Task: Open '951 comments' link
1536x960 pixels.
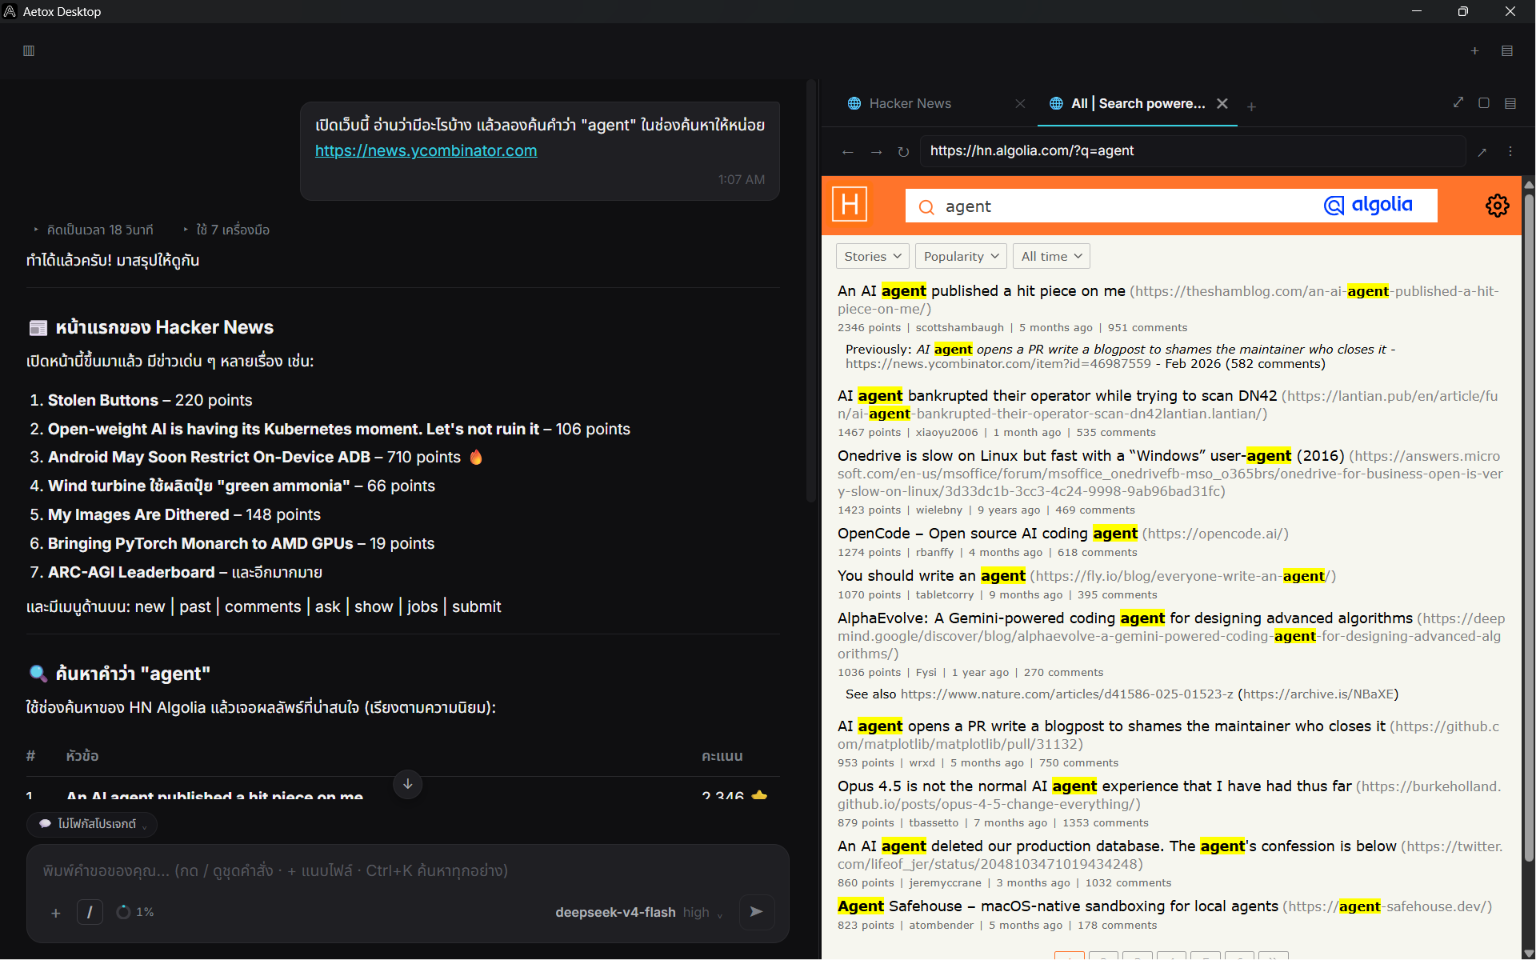Action: tap(1147, 328)
